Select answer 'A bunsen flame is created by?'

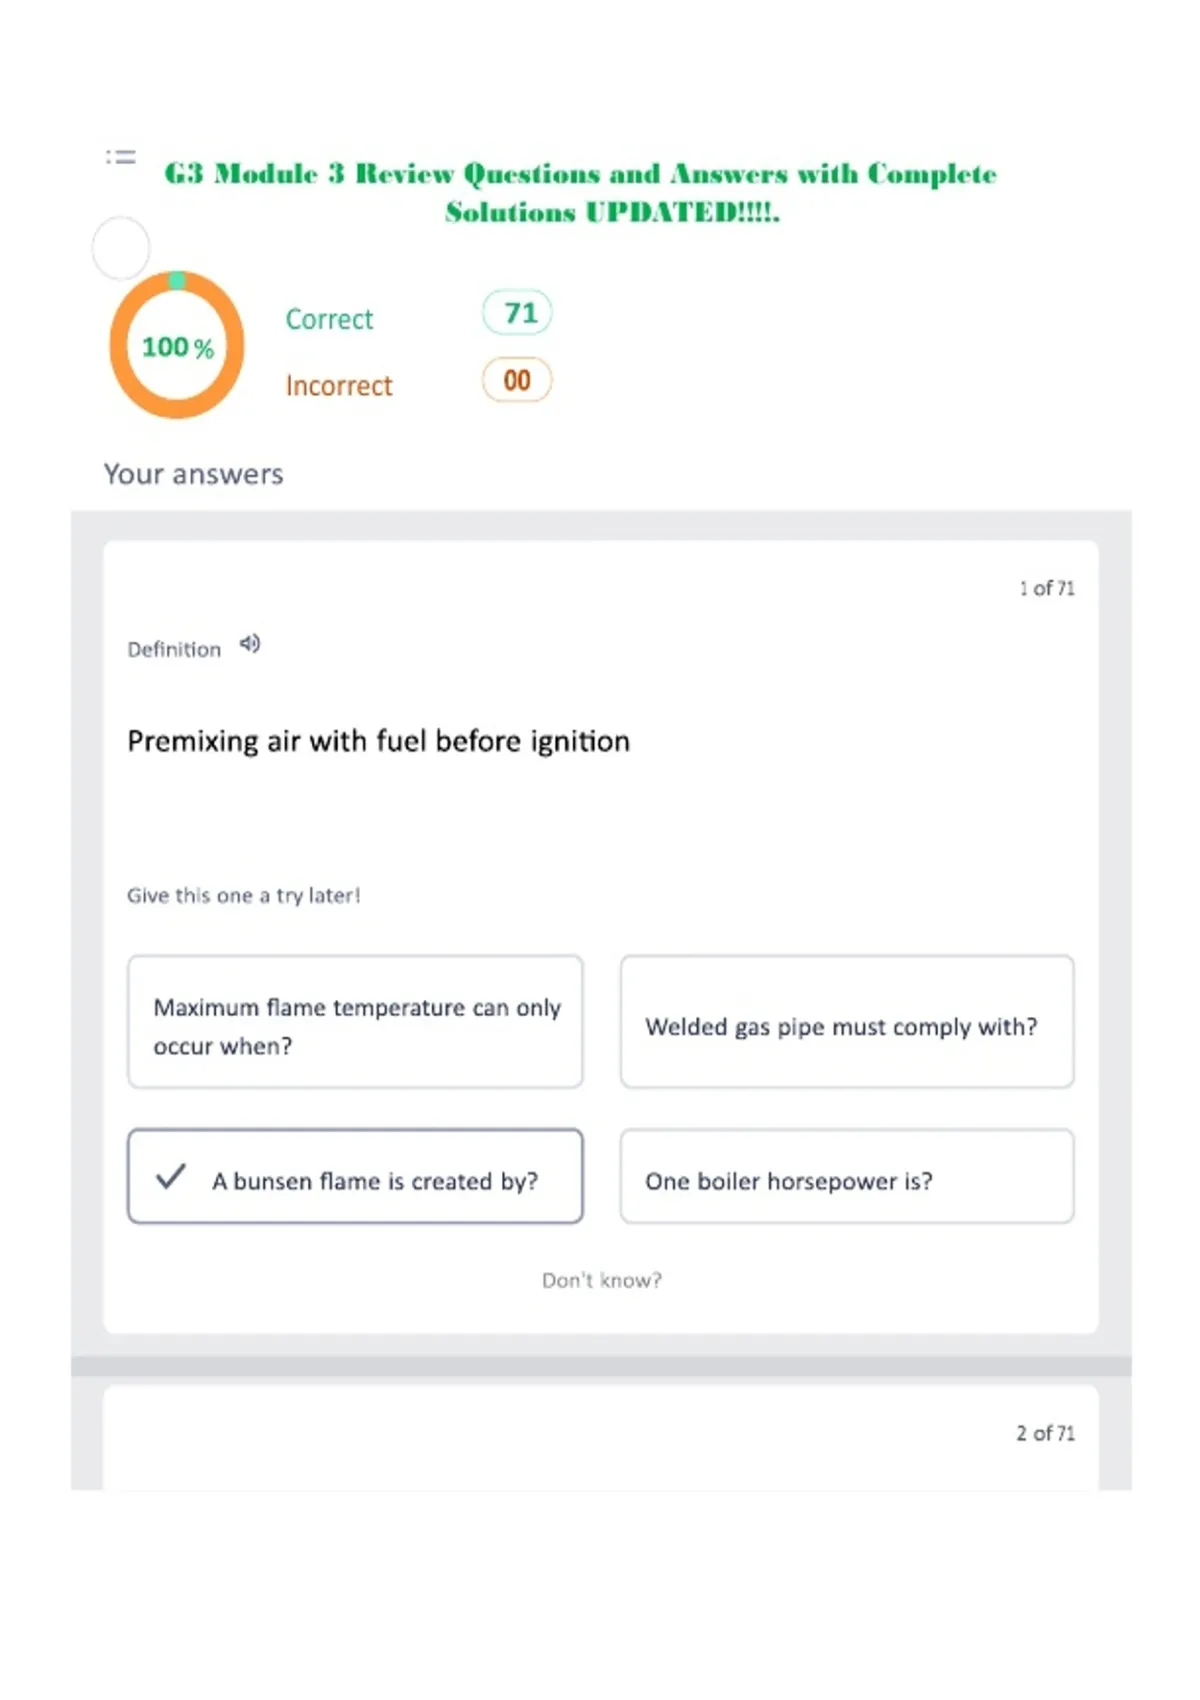point(355,1176)
